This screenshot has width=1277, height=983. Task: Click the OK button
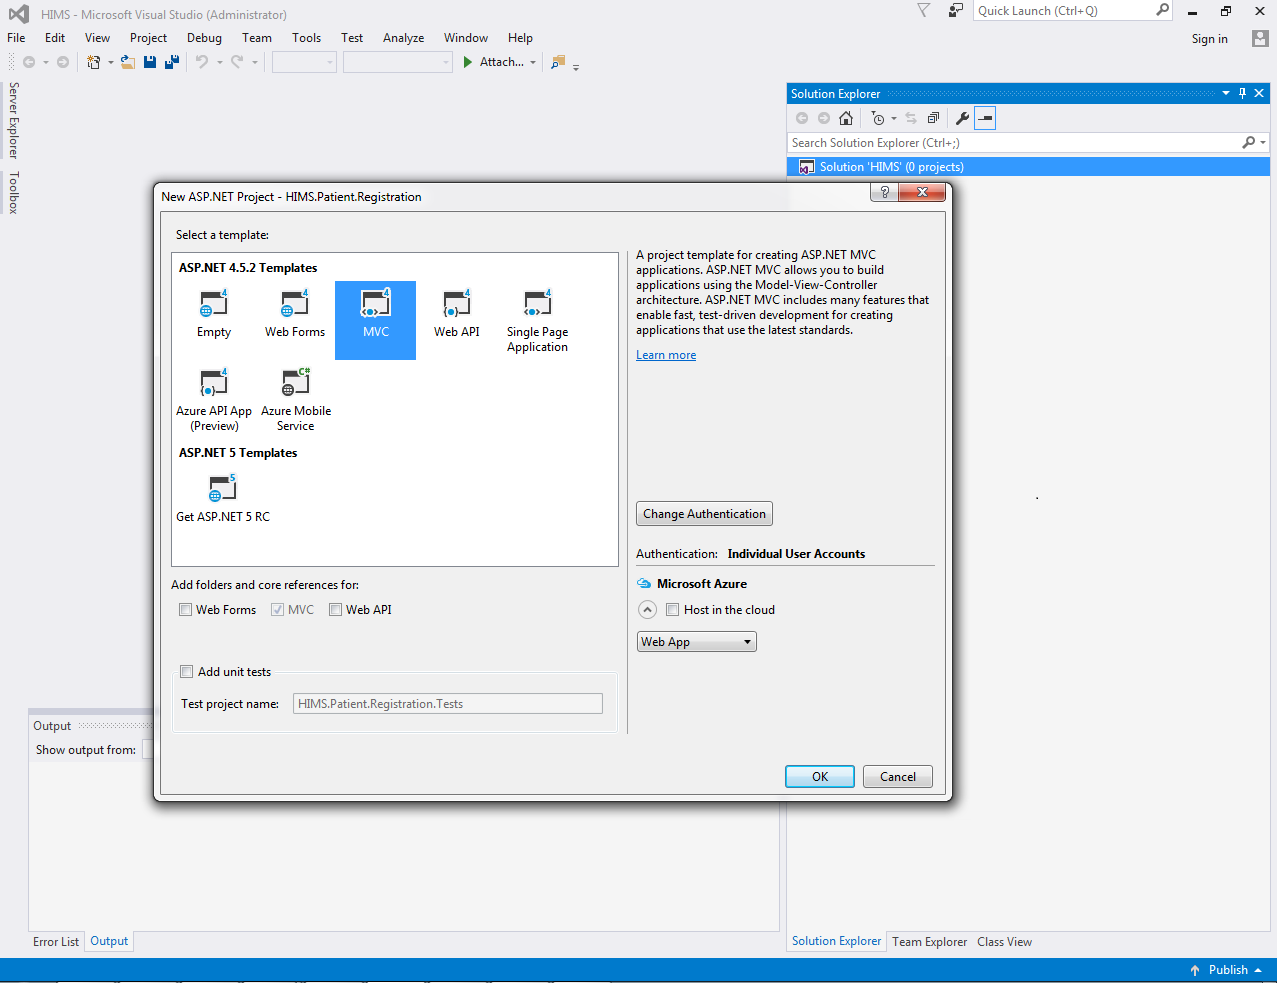(x=820, y=777)
